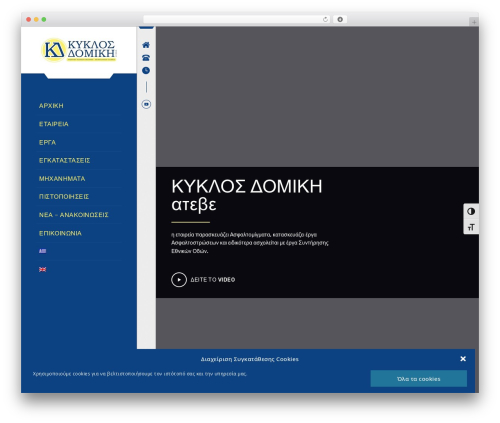Open ΝΕΑ - ΑΝΑΚΟΙΝΩΣΕΙΣ page
This screenshot has width=500, height=423.
74,215
